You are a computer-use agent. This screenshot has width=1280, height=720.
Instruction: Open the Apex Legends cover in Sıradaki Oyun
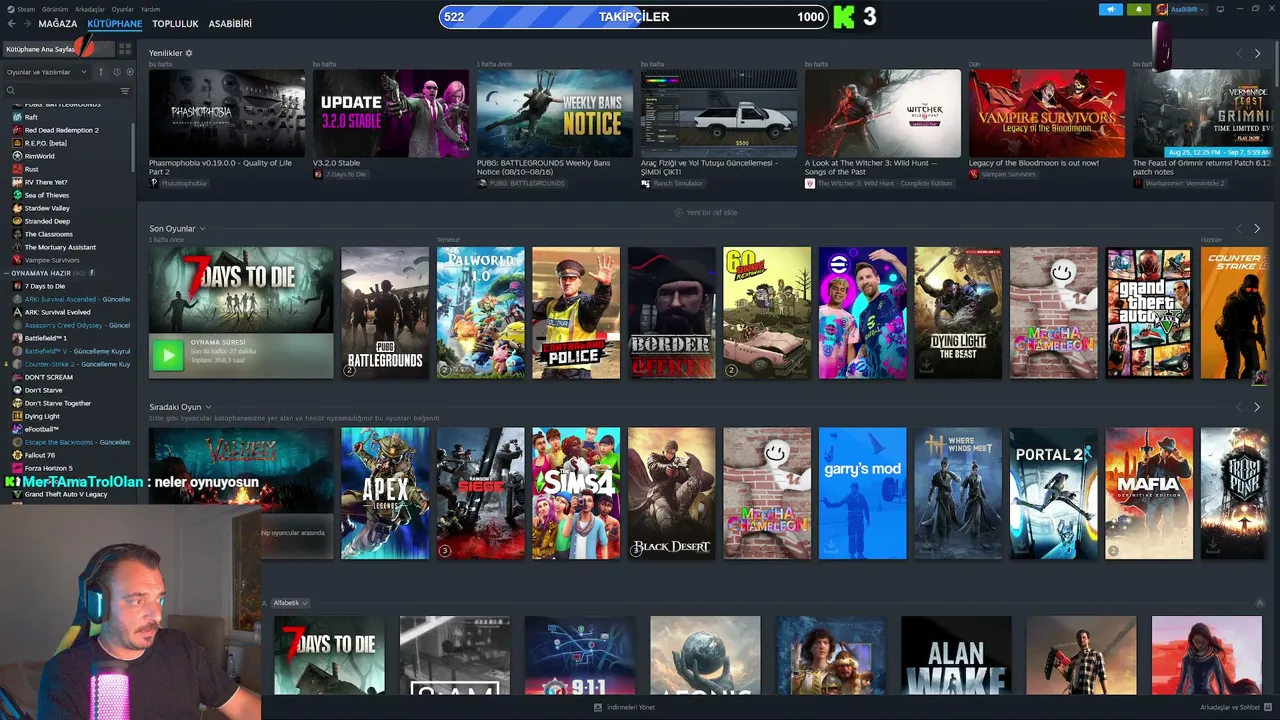click(x=385, y=494)
